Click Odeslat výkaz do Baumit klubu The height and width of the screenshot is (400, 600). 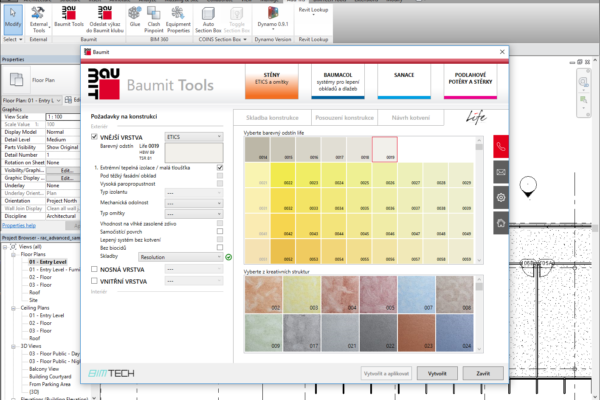(104, 20)
